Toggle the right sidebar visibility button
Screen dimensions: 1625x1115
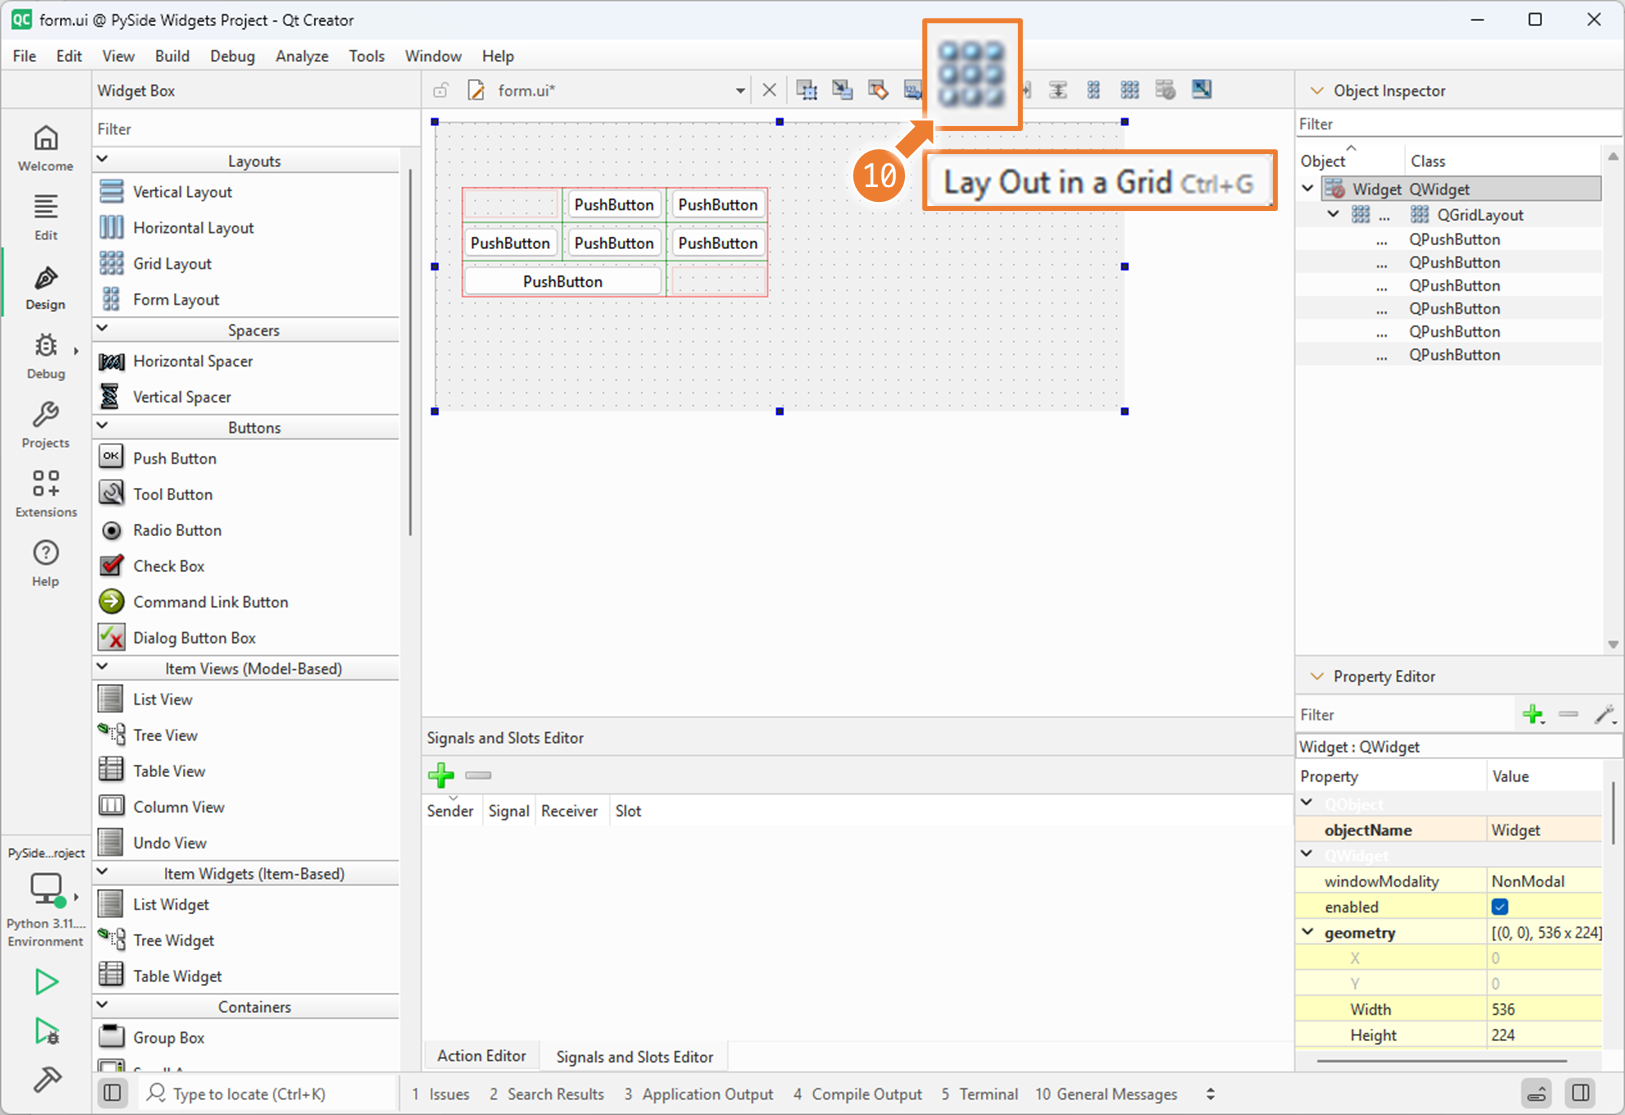tap(1581, 1093)
